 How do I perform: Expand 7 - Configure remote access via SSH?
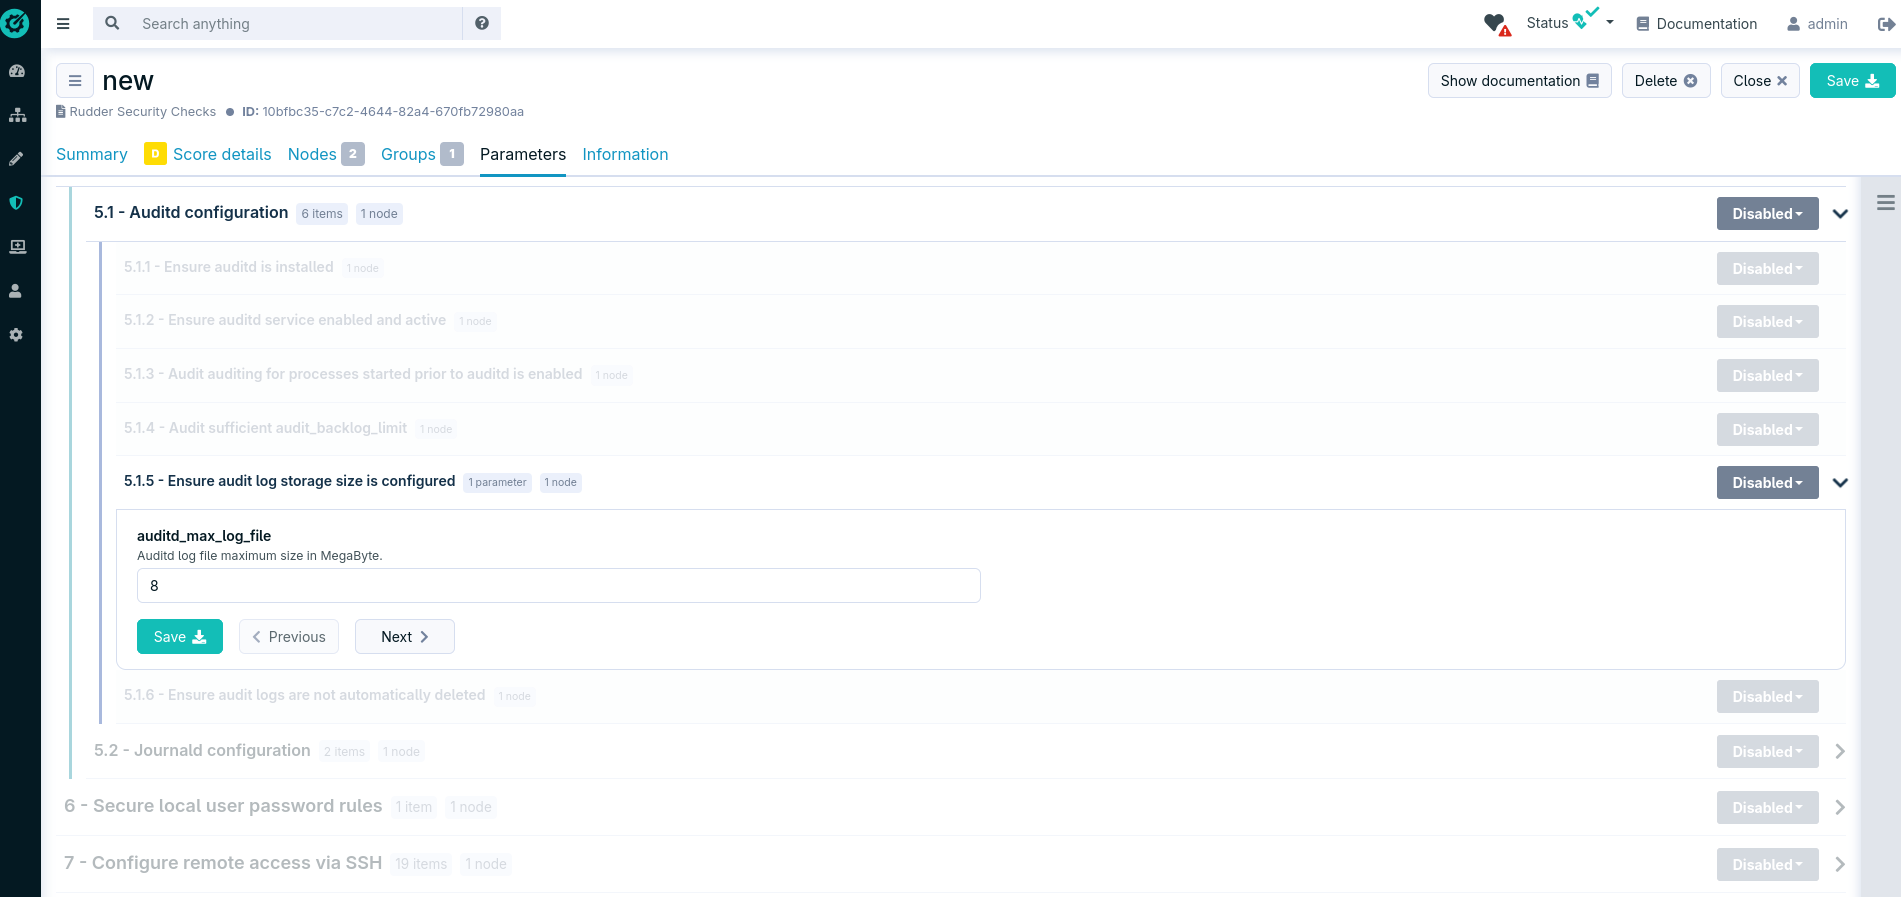point(1840,865)
